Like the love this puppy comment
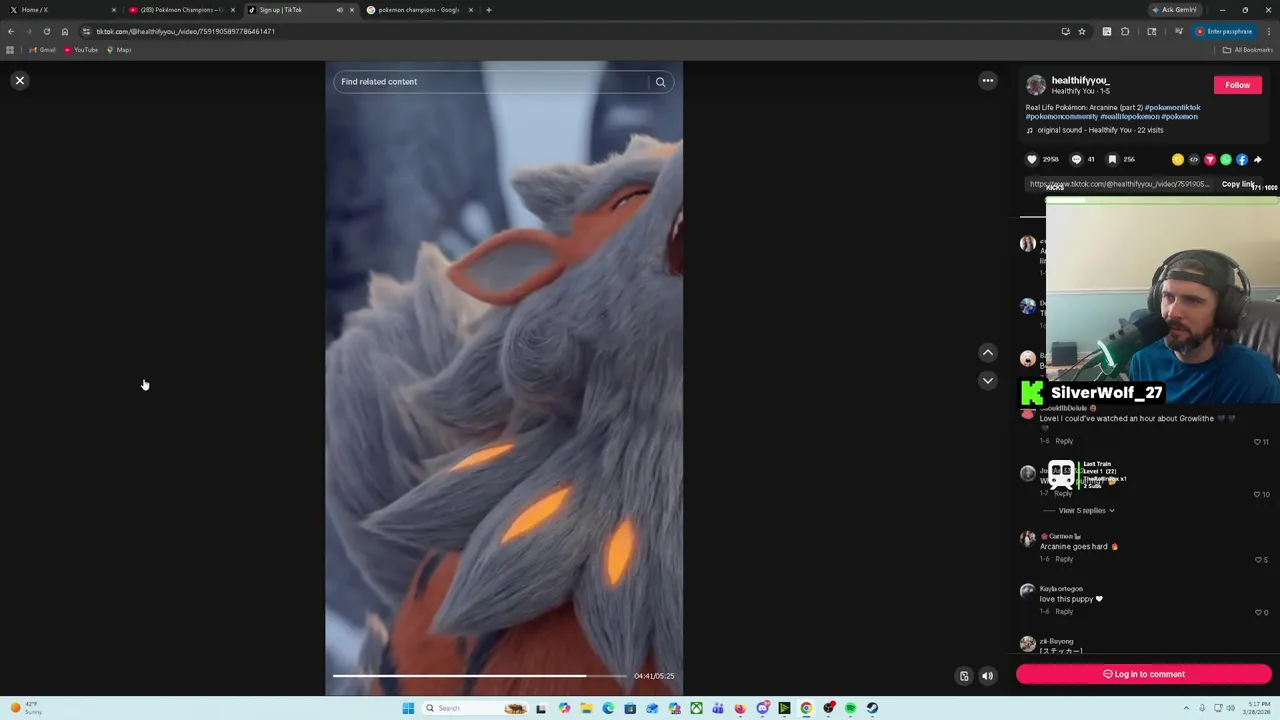Image resolution: width=1280 pixels, height=720 pixels. [x=1258, y=612]
